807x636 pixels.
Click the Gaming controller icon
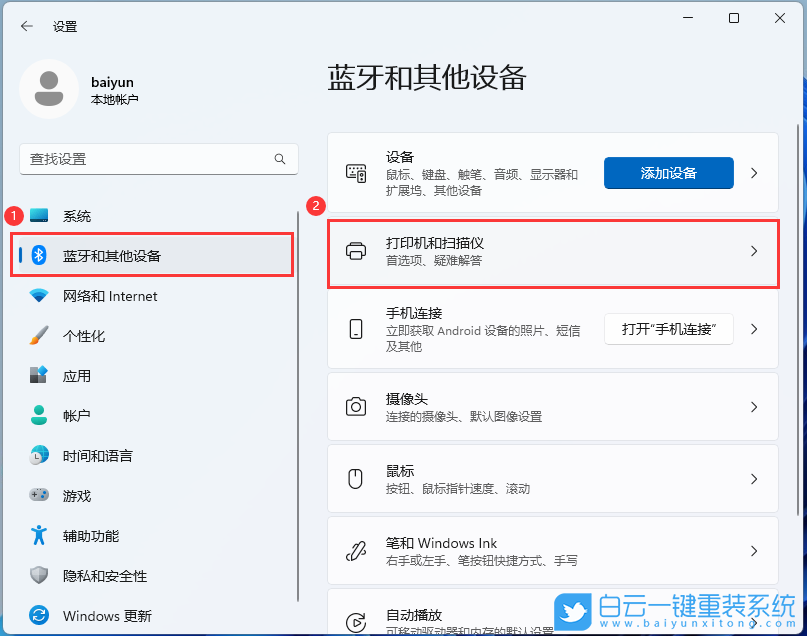(39, 495)
